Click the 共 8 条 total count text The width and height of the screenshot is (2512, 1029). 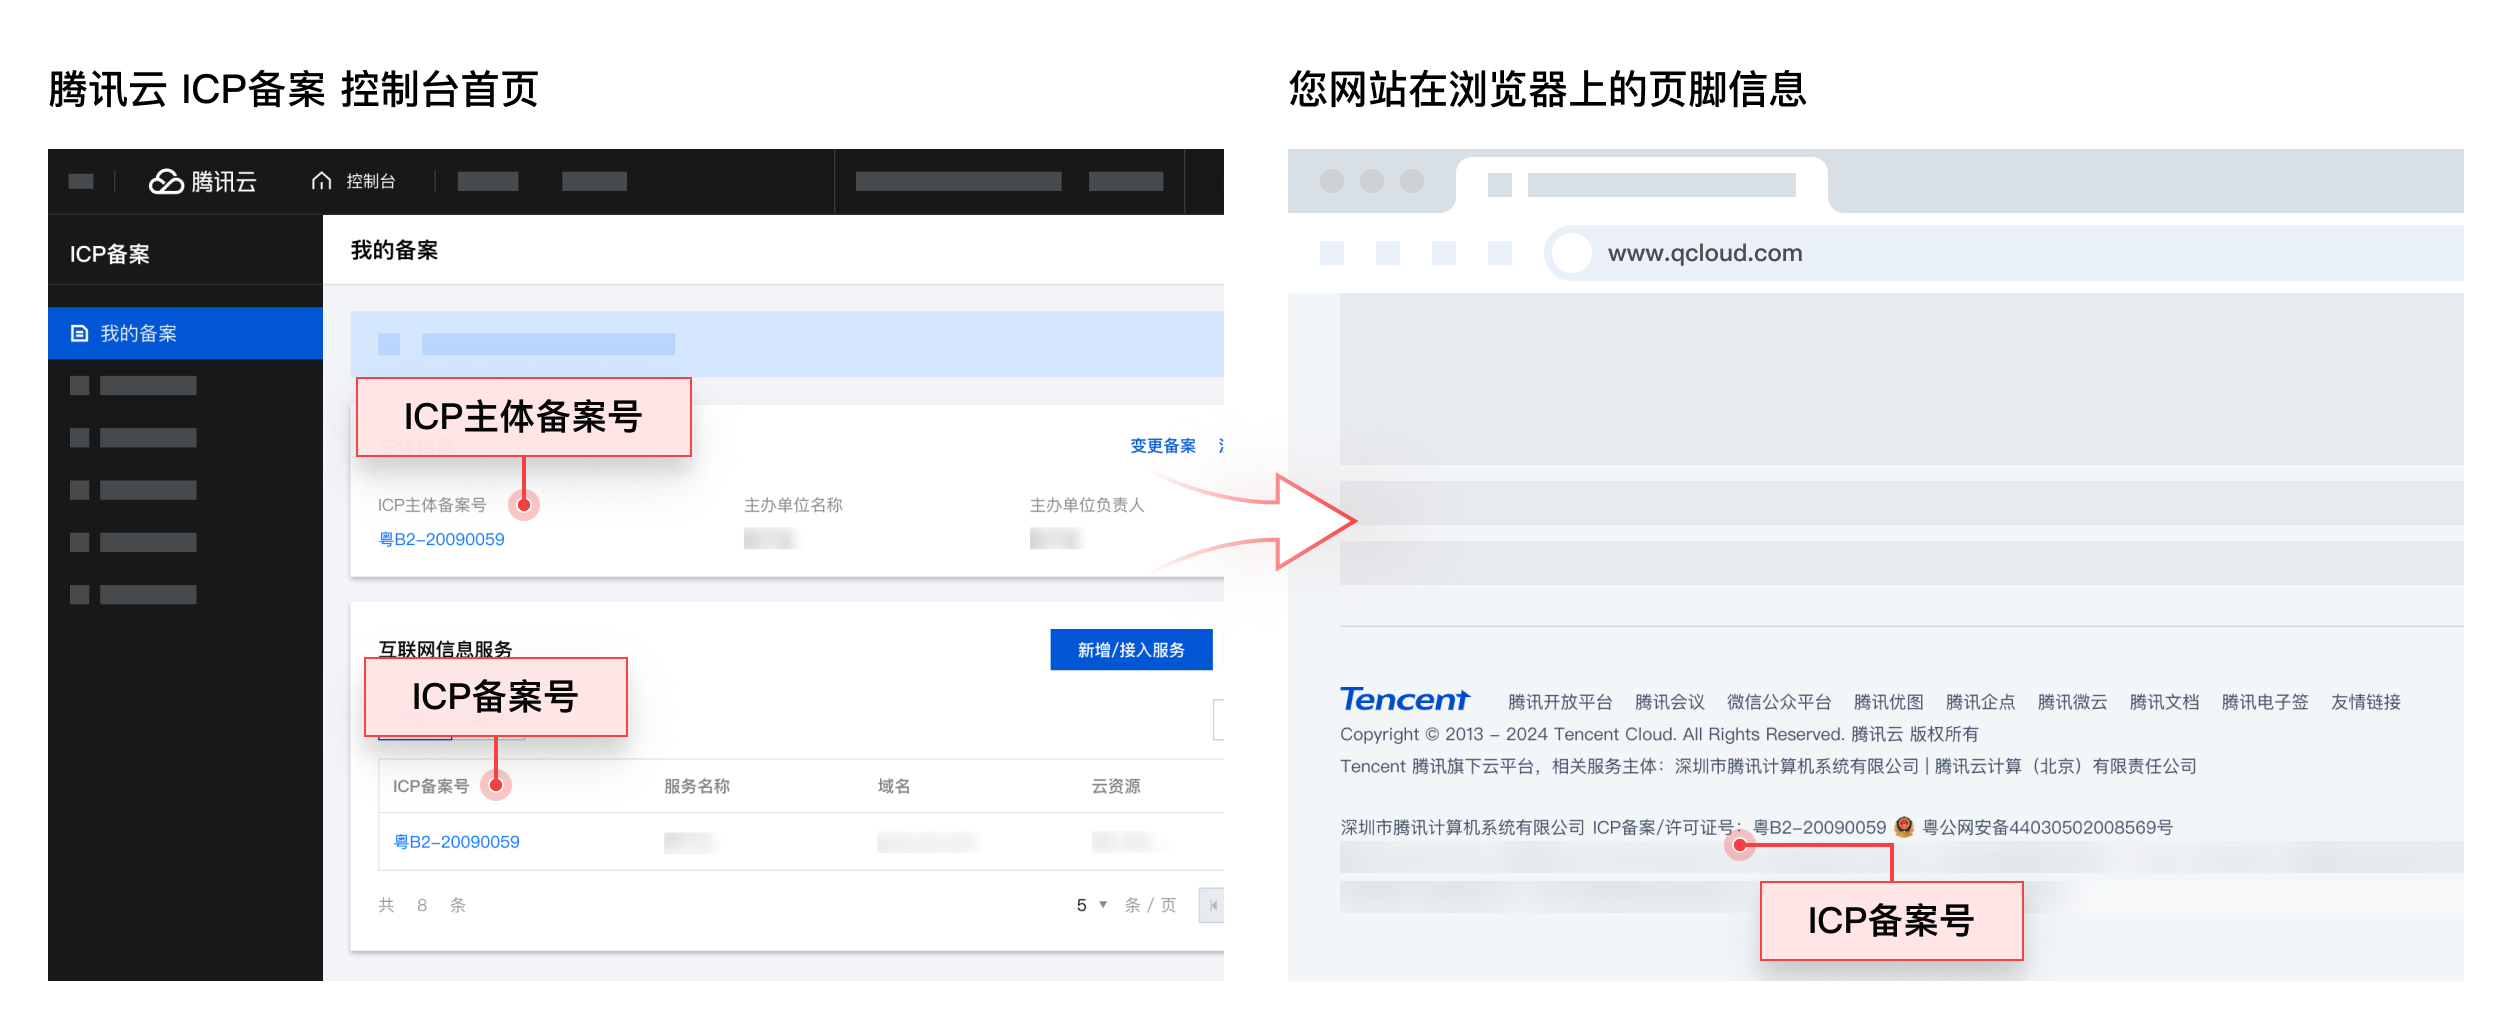pyautogui.click(x=422, y=905)
